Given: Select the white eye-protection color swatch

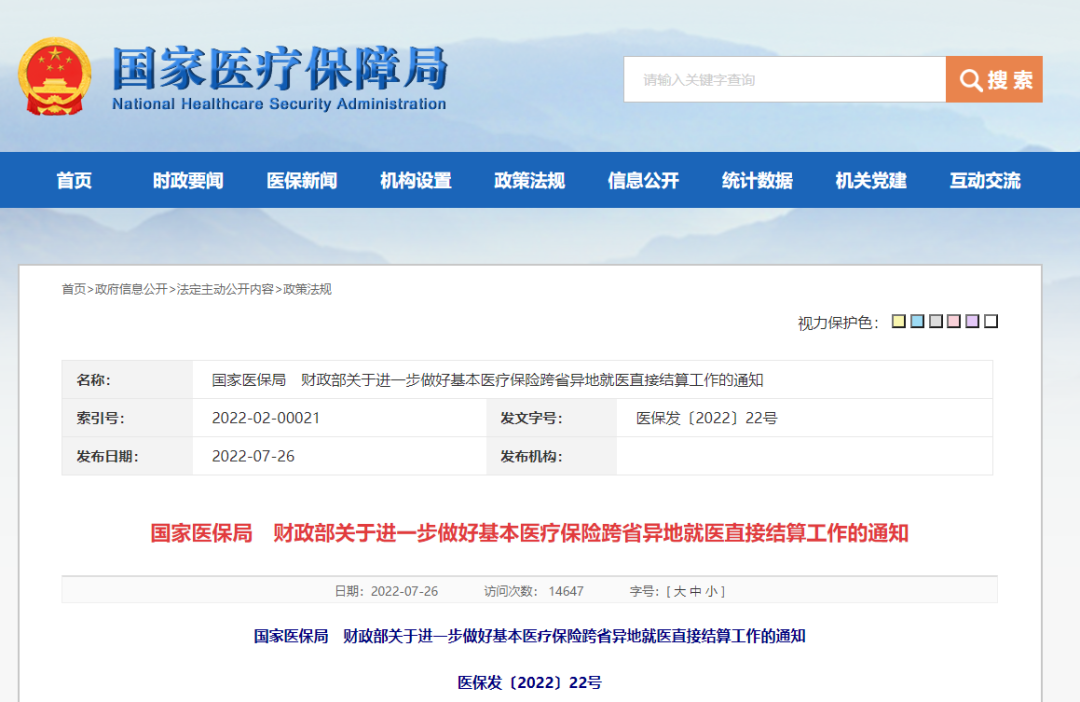Looking at the screenshot, I should click(992, 321).
